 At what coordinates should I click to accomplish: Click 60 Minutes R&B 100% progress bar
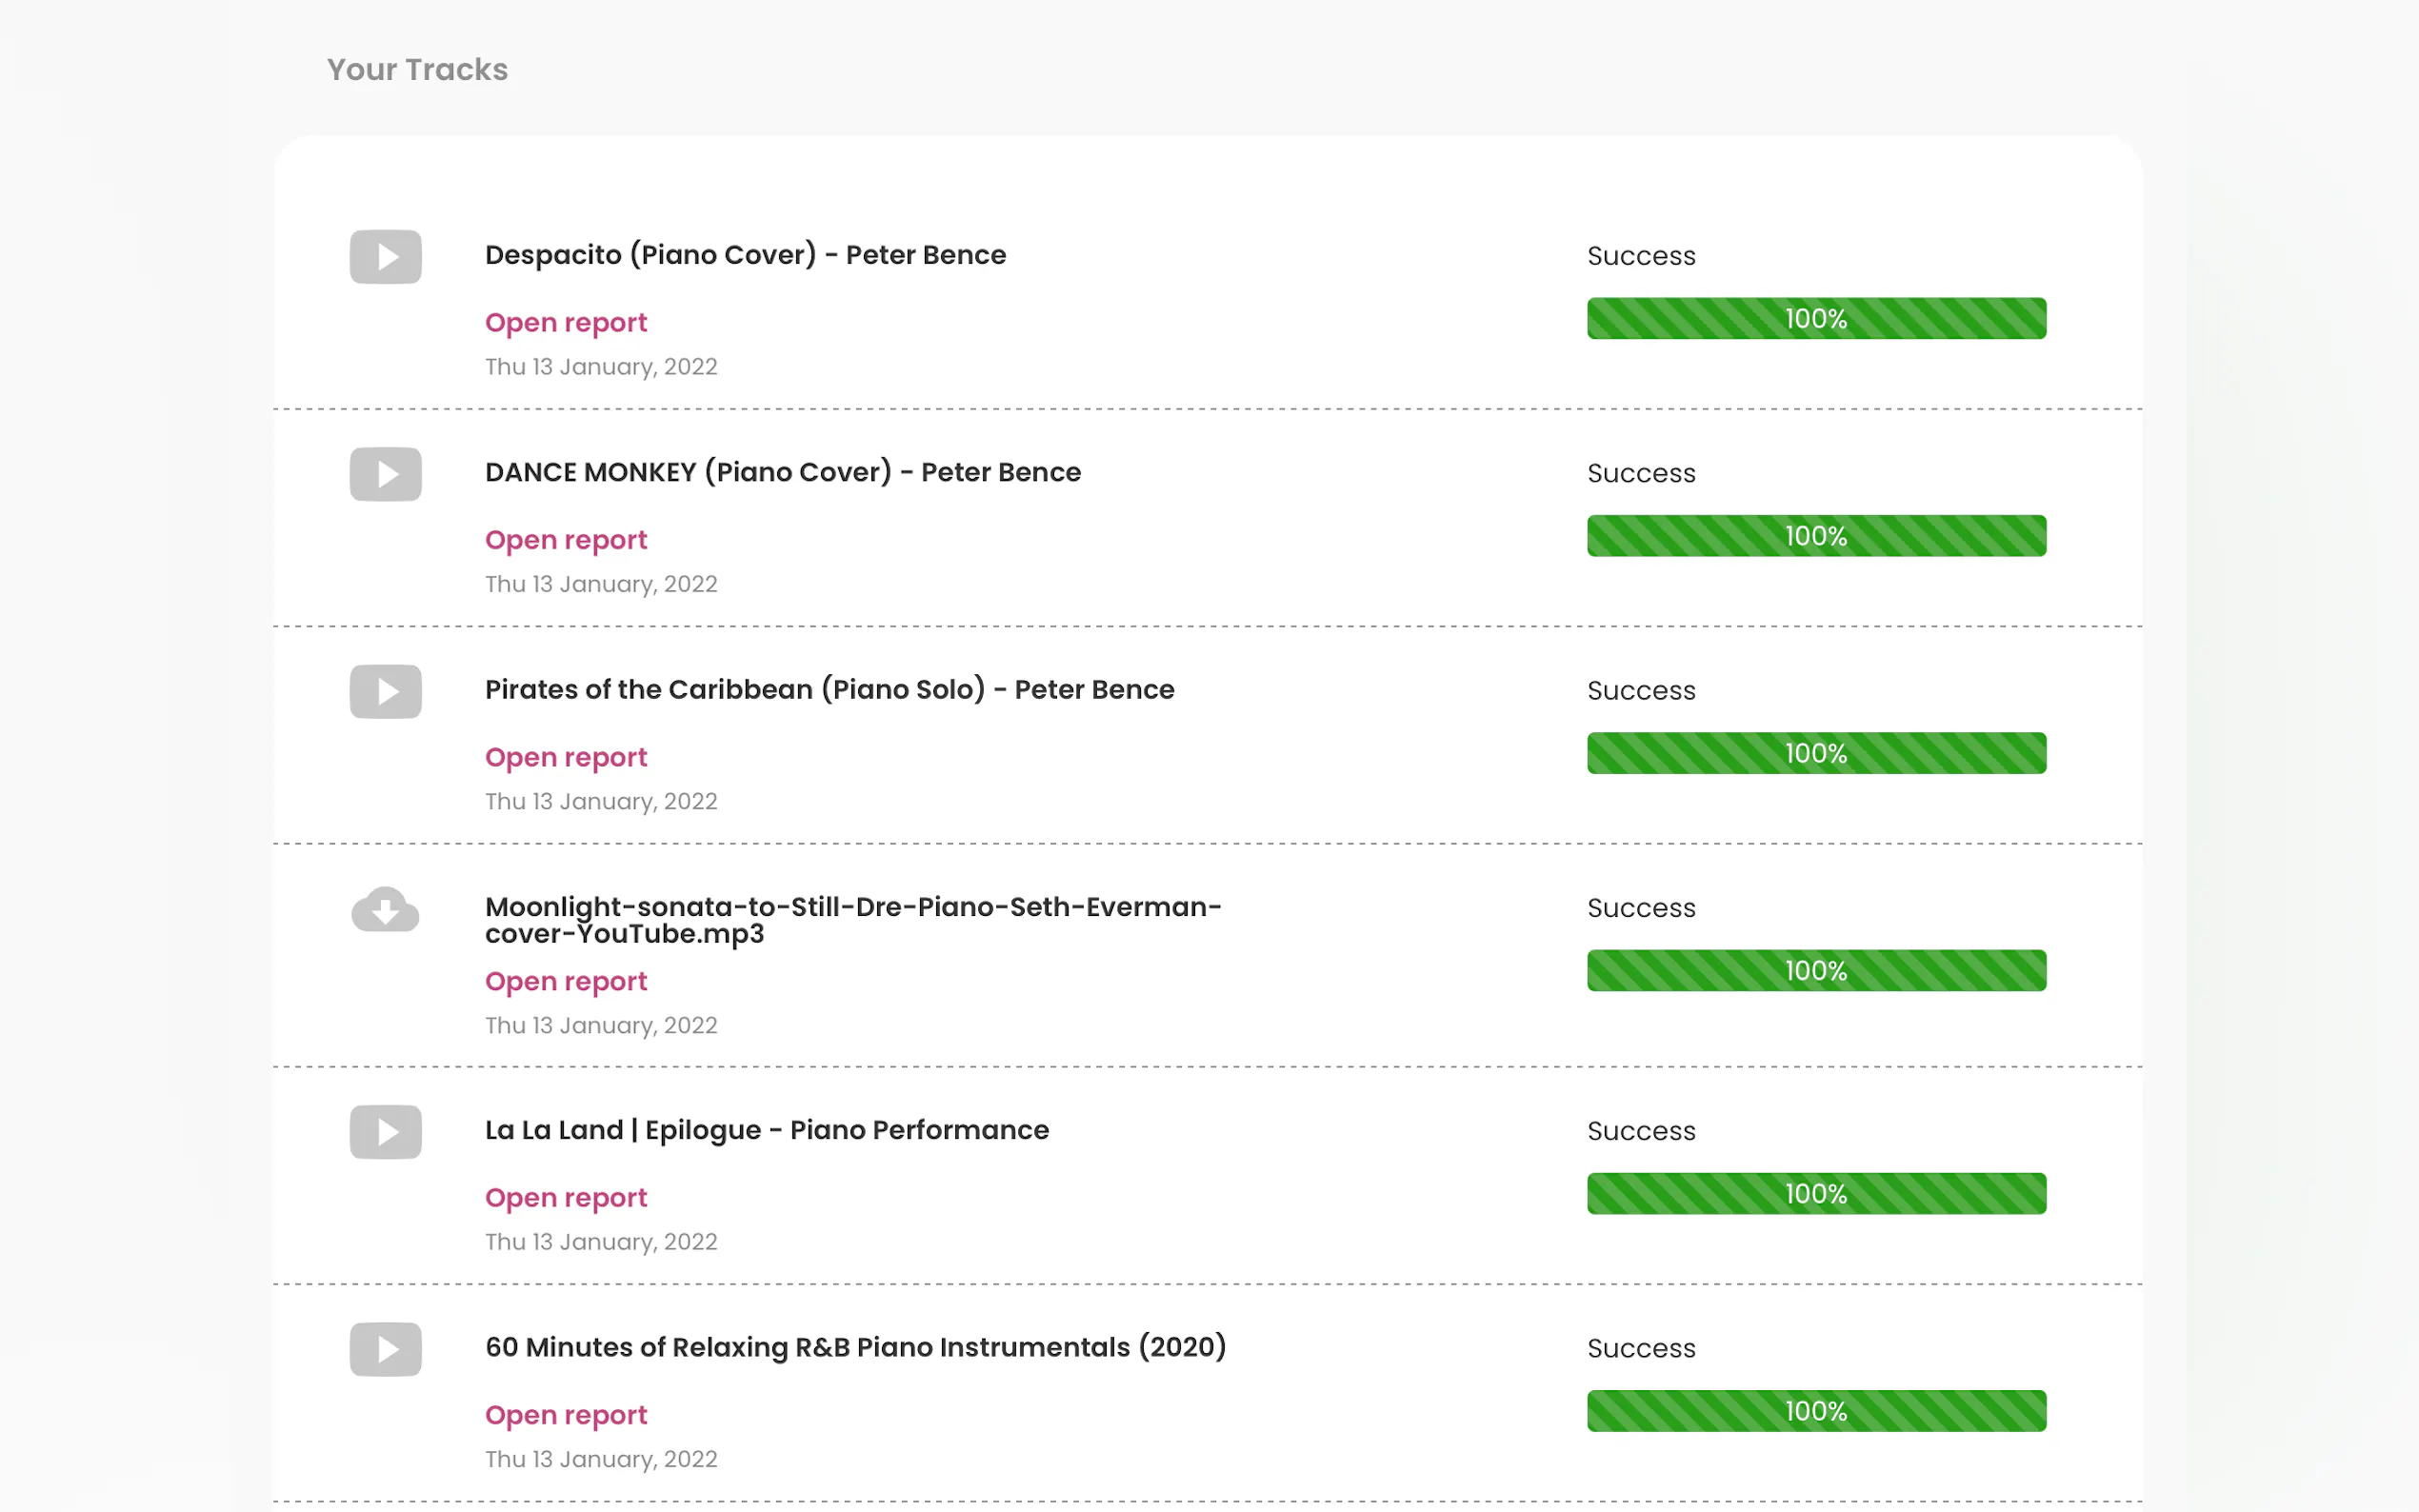click(x=1816, y=1411)
